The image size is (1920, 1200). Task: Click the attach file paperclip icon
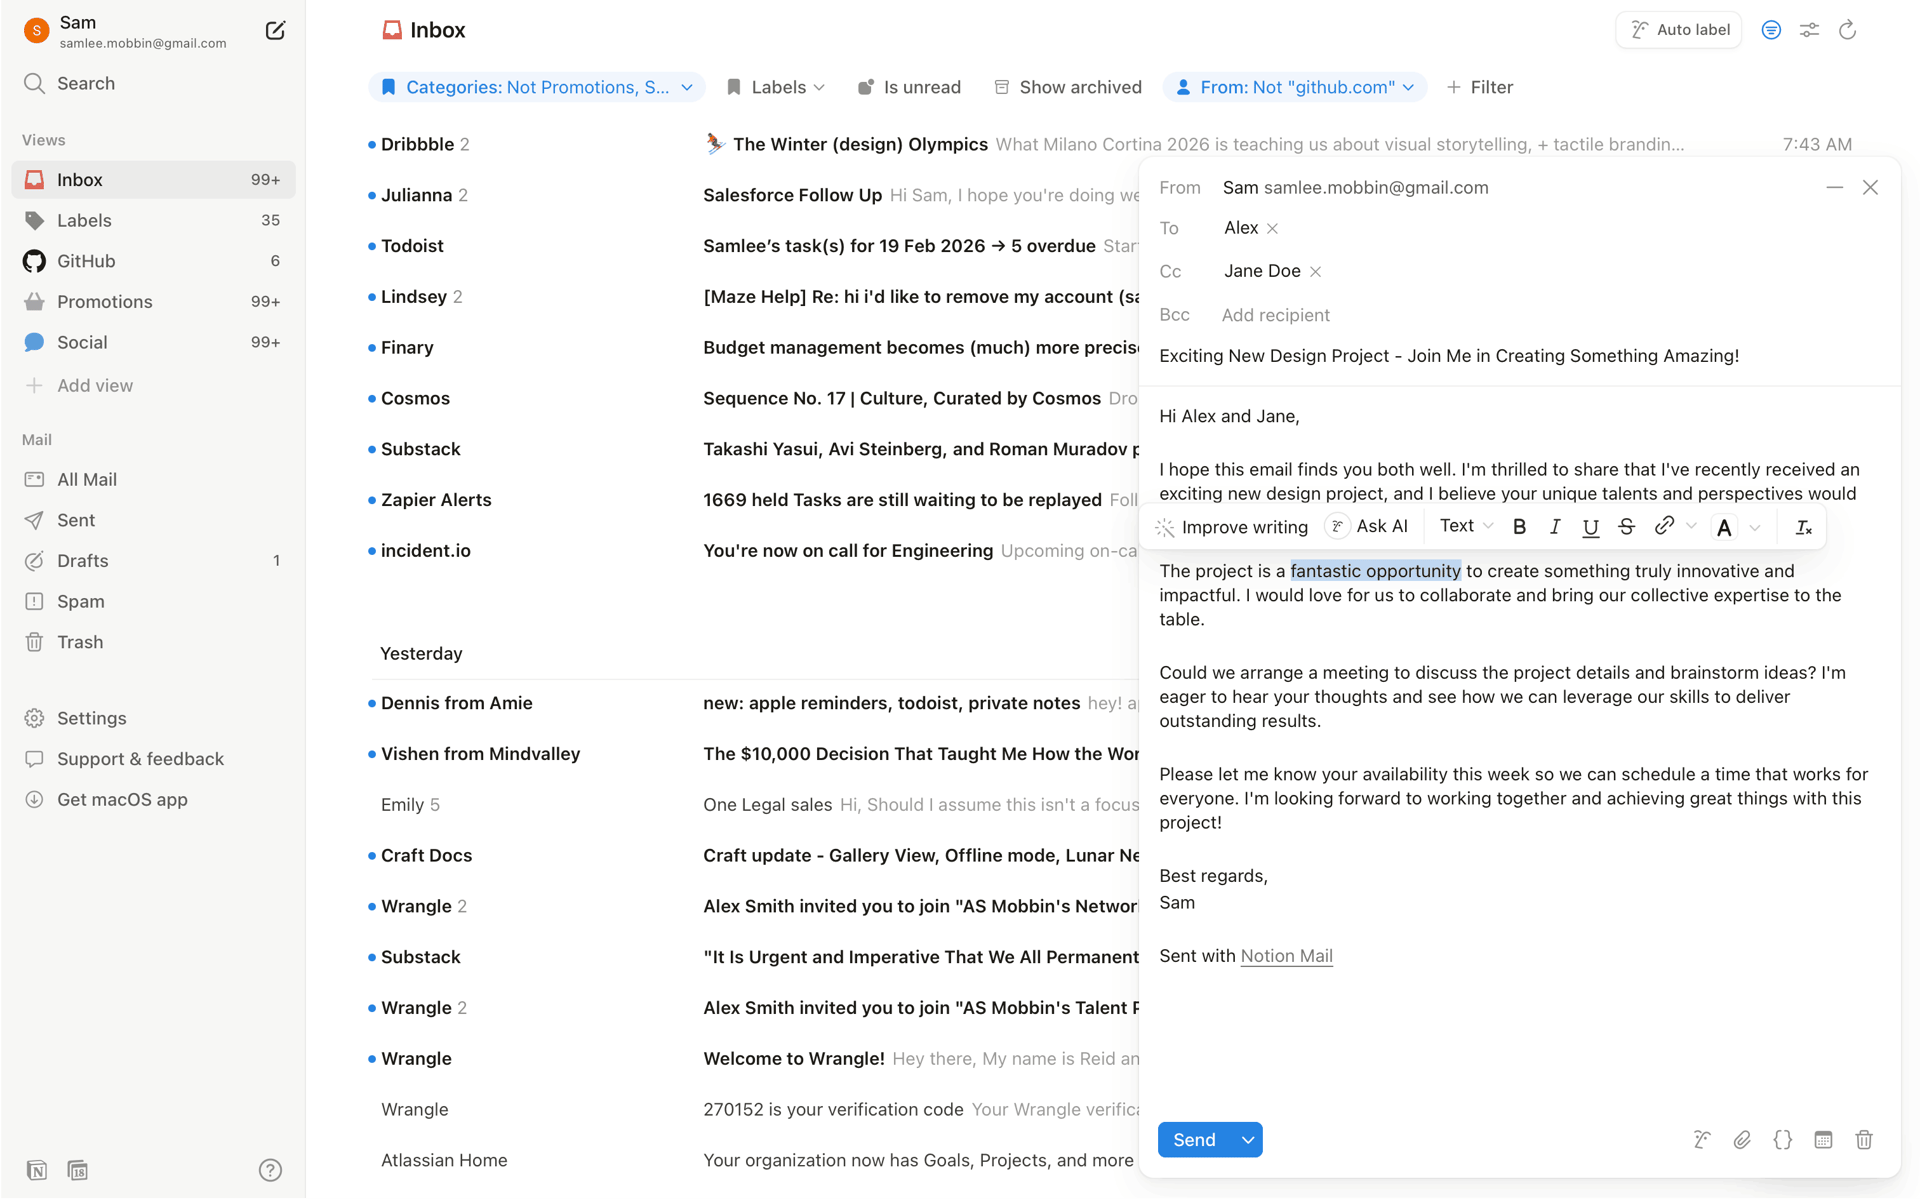click(1742, 1140)
